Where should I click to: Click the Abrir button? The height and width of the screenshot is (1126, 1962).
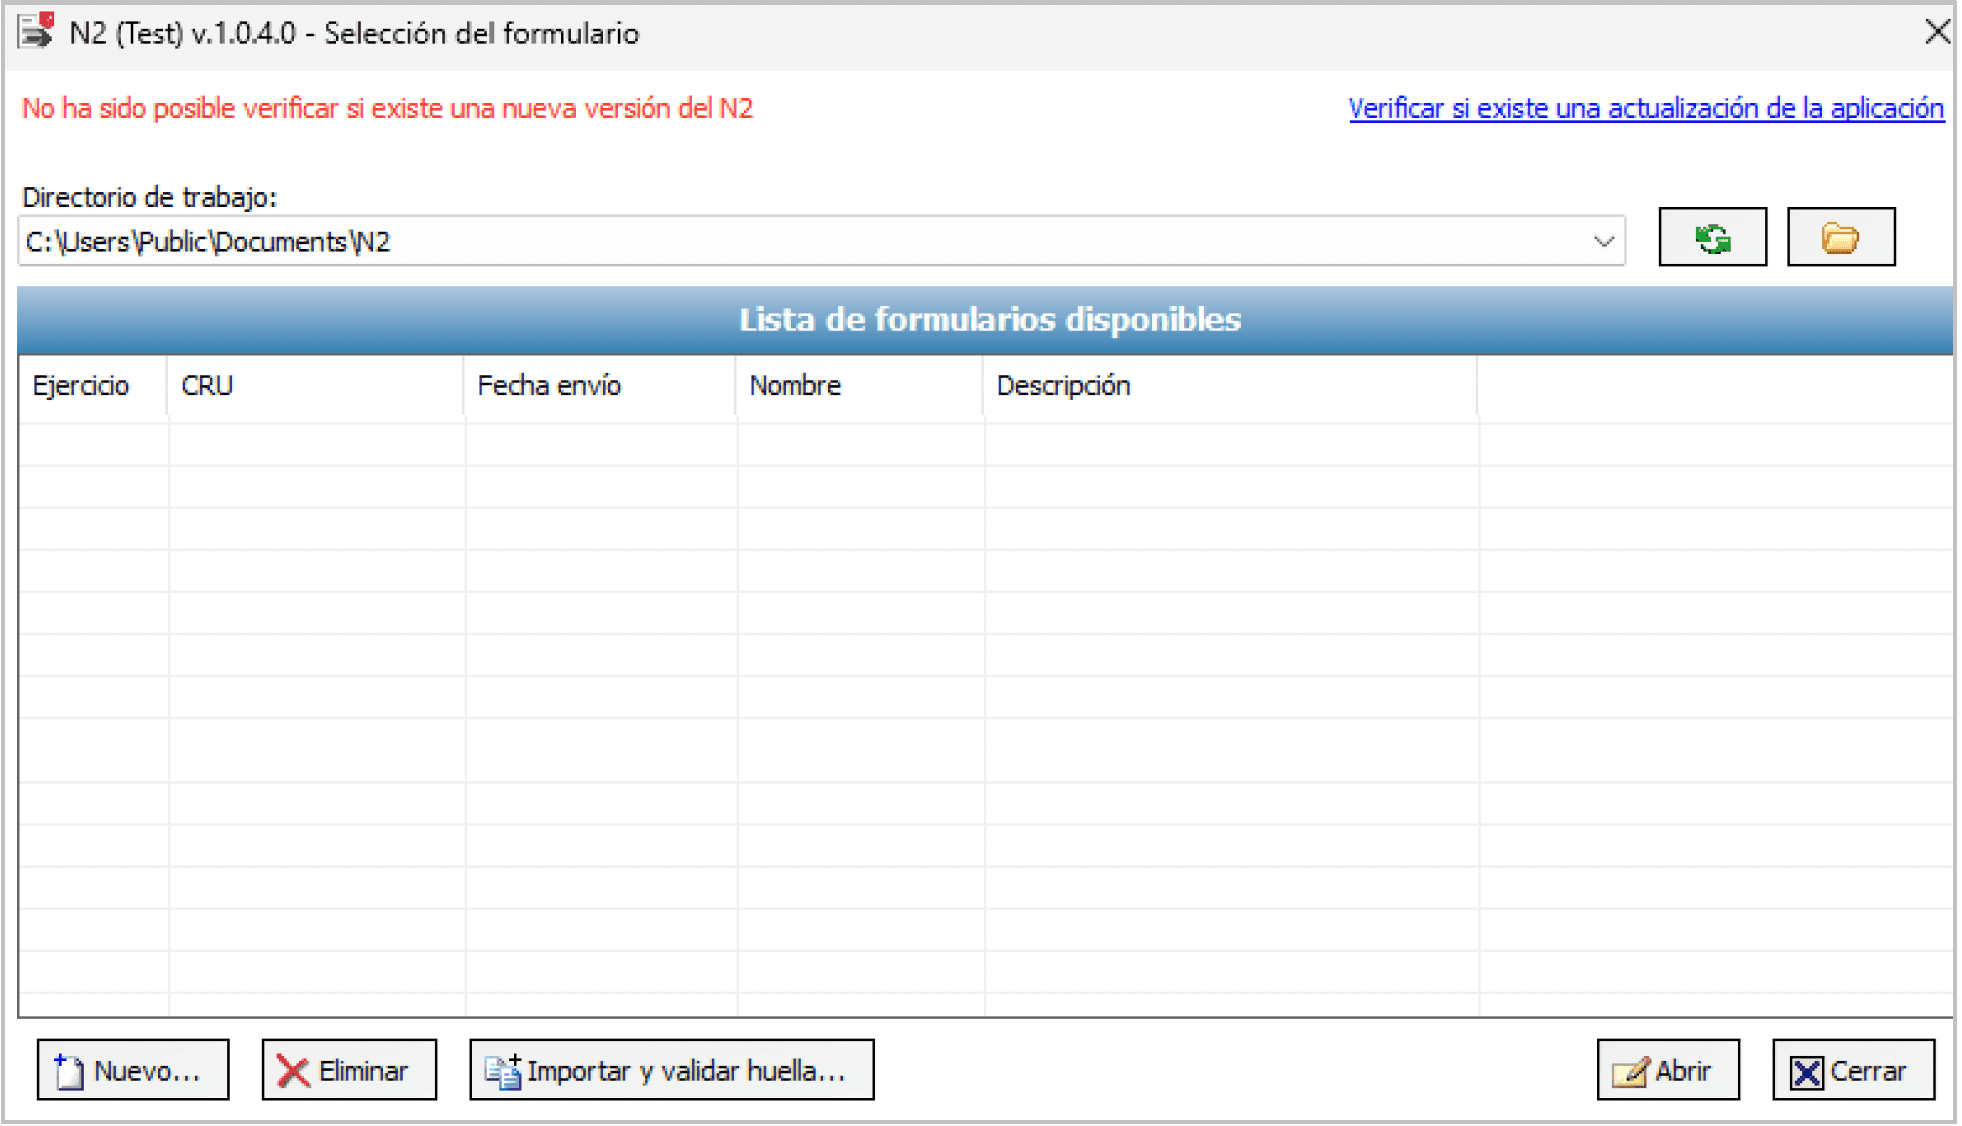(1667, 1069)
